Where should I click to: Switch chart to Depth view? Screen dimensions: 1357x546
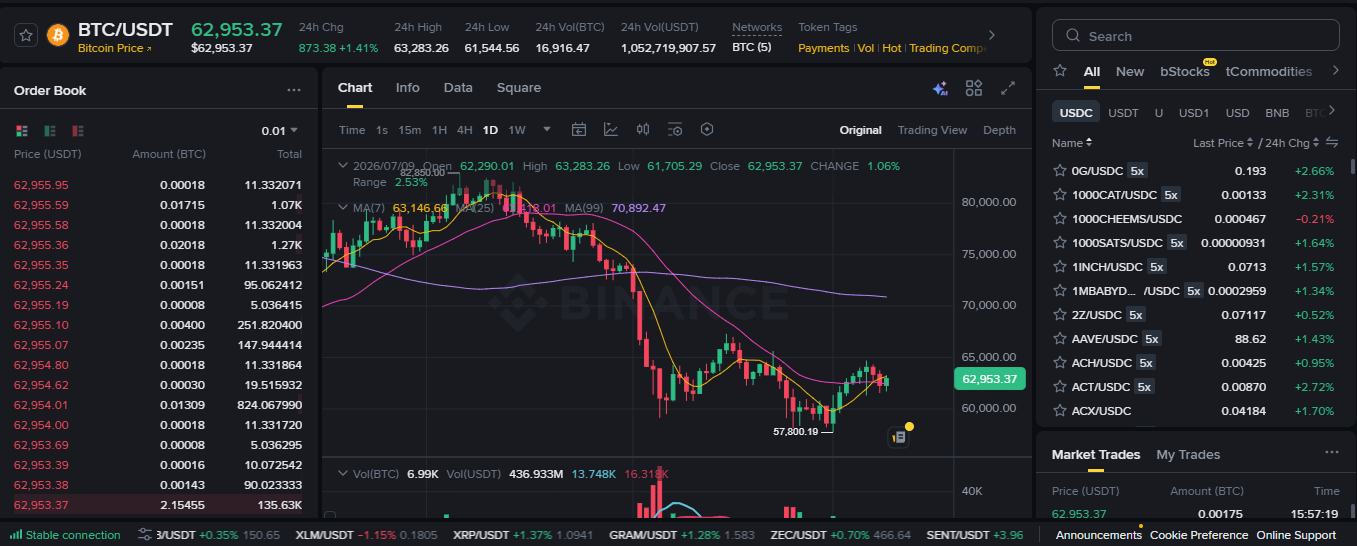click(999, 130)
